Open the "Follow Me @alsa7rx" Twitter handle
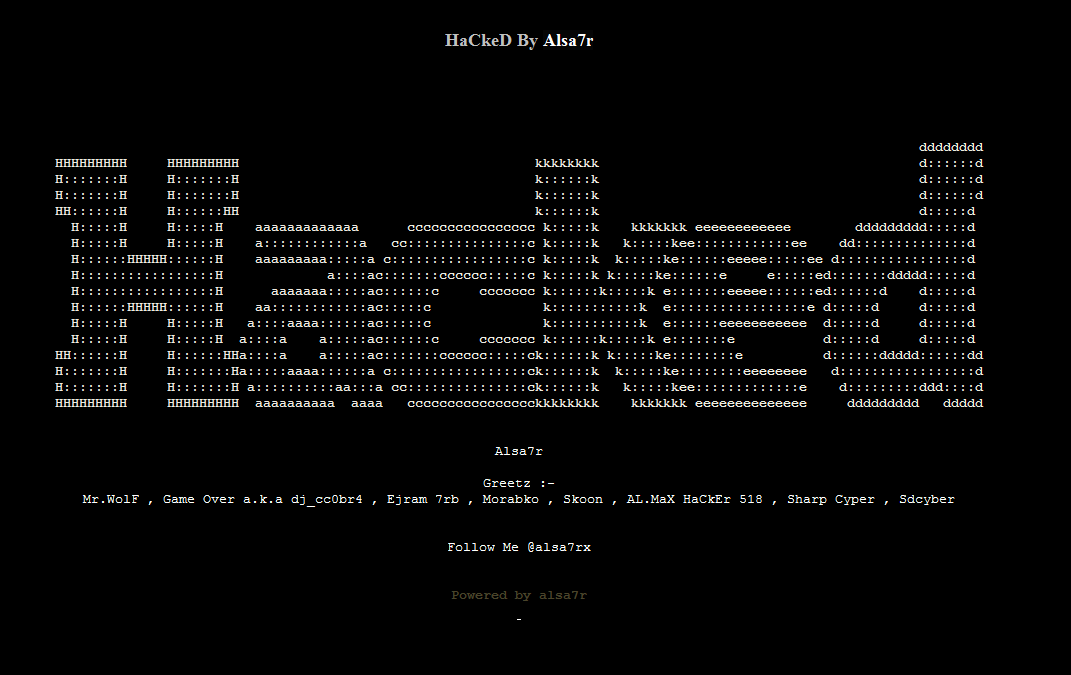Screen dimensions: 1071x675 pyautogui.click(x=518, y=547)
